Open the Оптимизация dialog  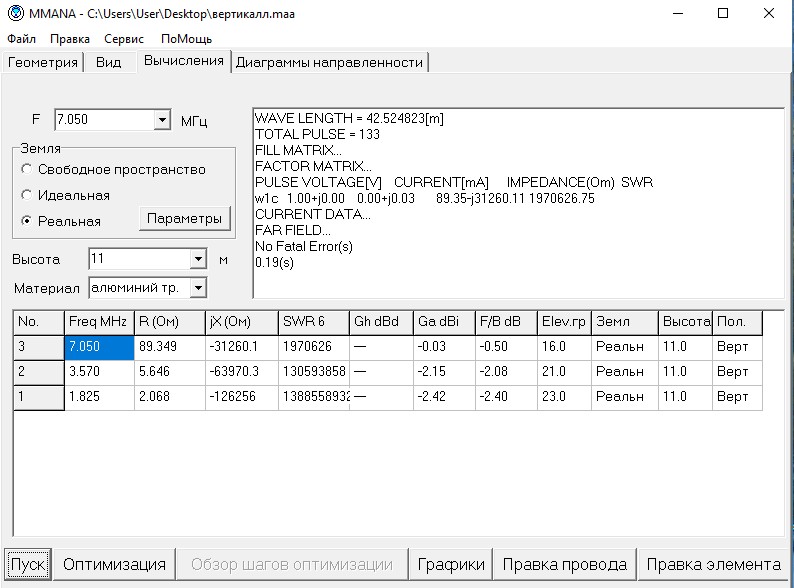(114, 564)
